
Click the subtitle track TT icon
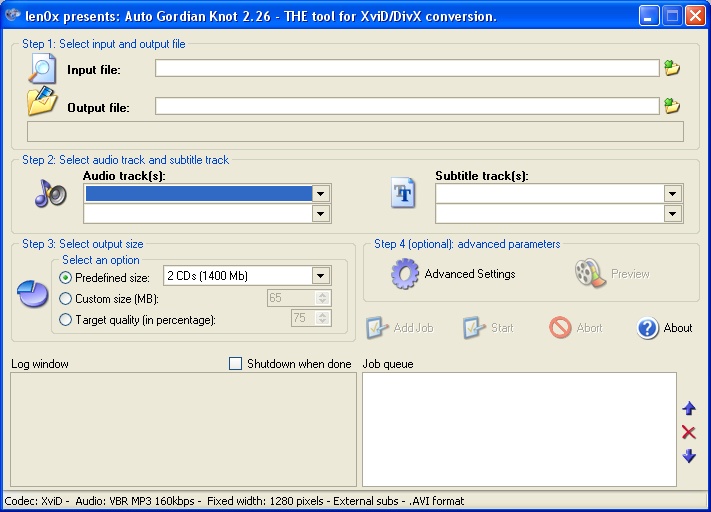(403, 193)
